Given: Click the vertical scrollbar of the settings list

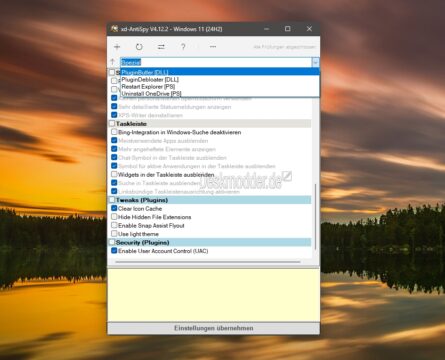Looking at the screenshot, I should 315,216.
